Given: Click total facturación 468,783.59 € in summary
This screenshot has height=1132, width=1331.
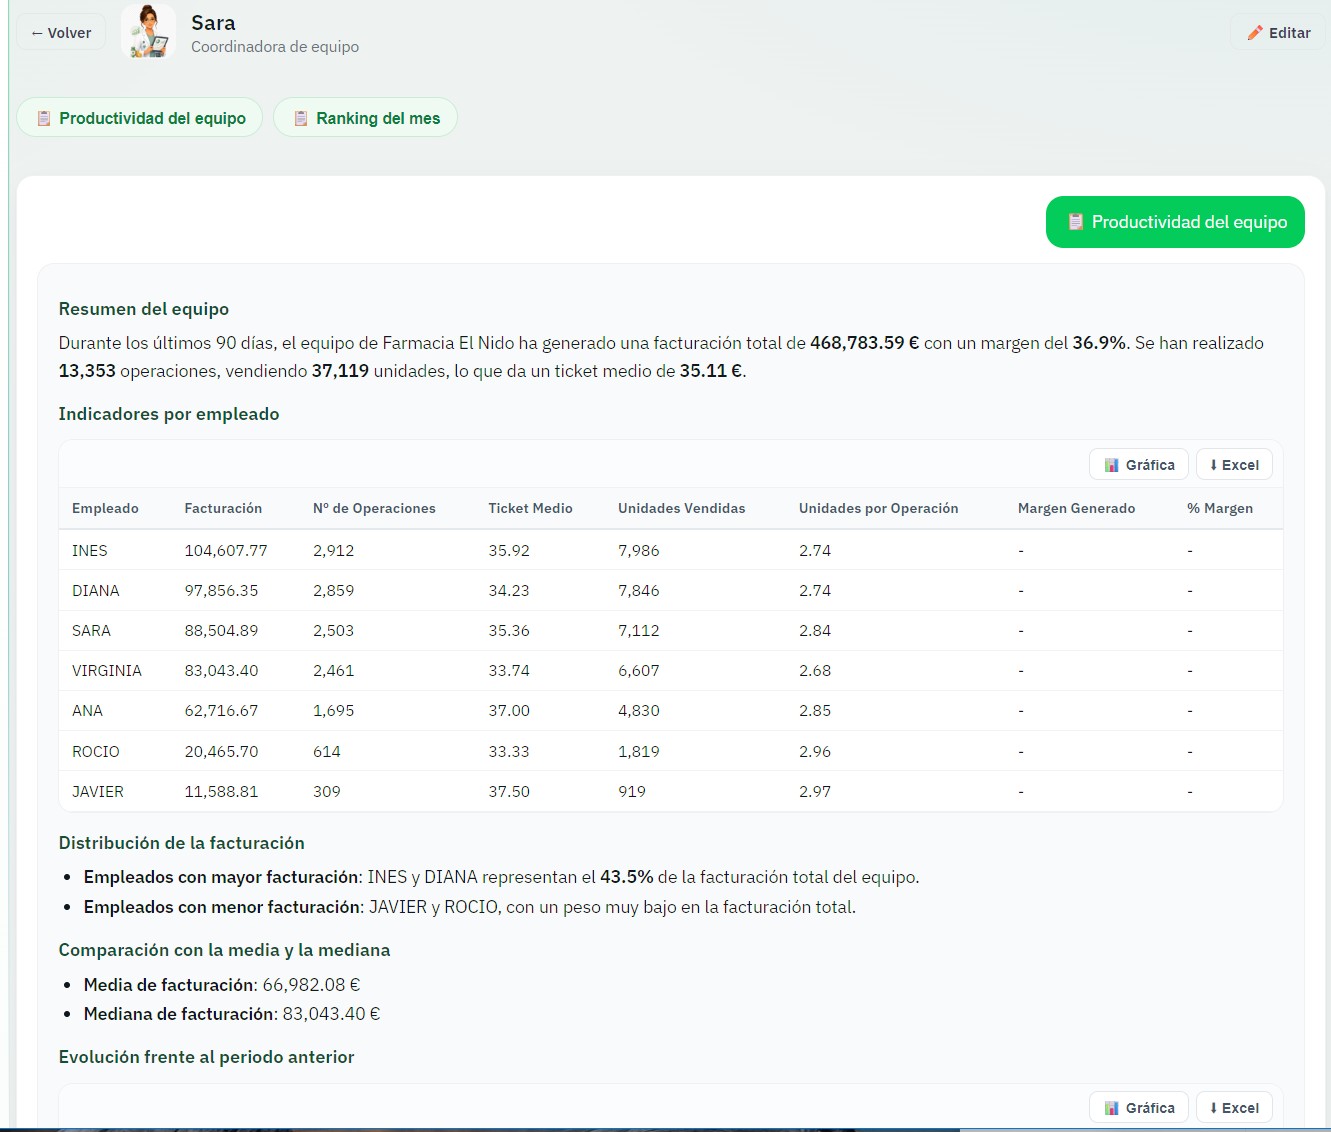Looking at the screenshot, I should (x=864, y=343).
